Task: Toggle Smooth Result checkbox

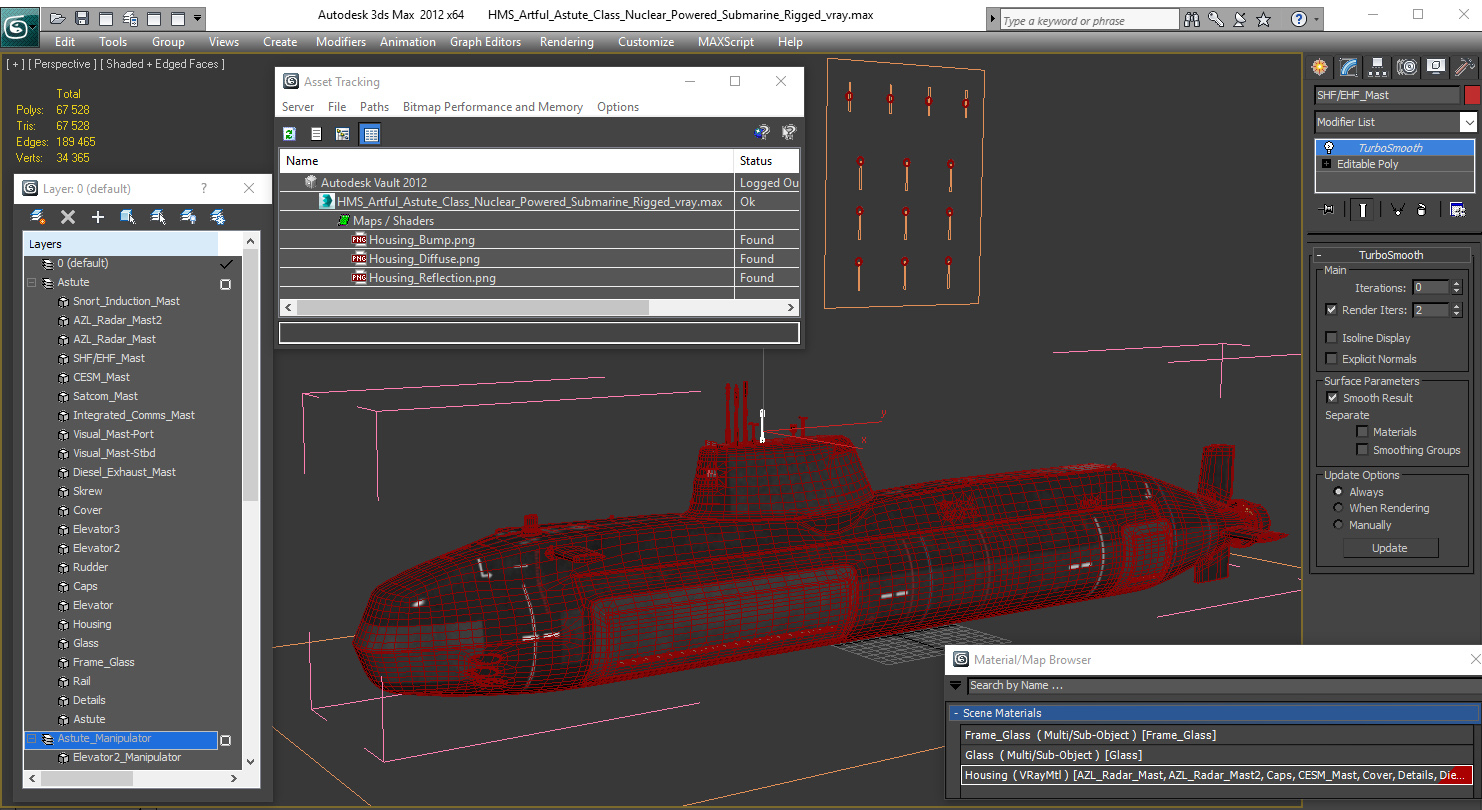Action: [1332, 398]
